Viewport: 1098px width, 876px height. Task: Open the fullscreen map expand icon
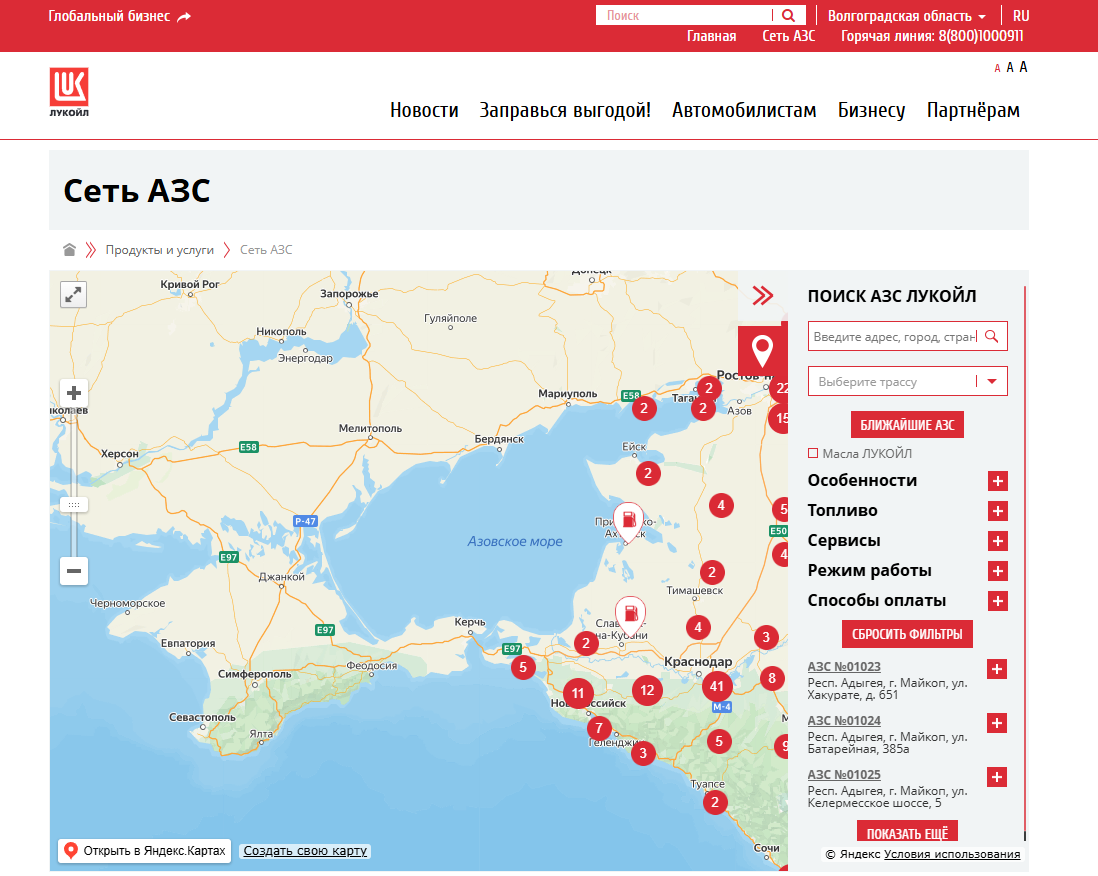[74, 295]
